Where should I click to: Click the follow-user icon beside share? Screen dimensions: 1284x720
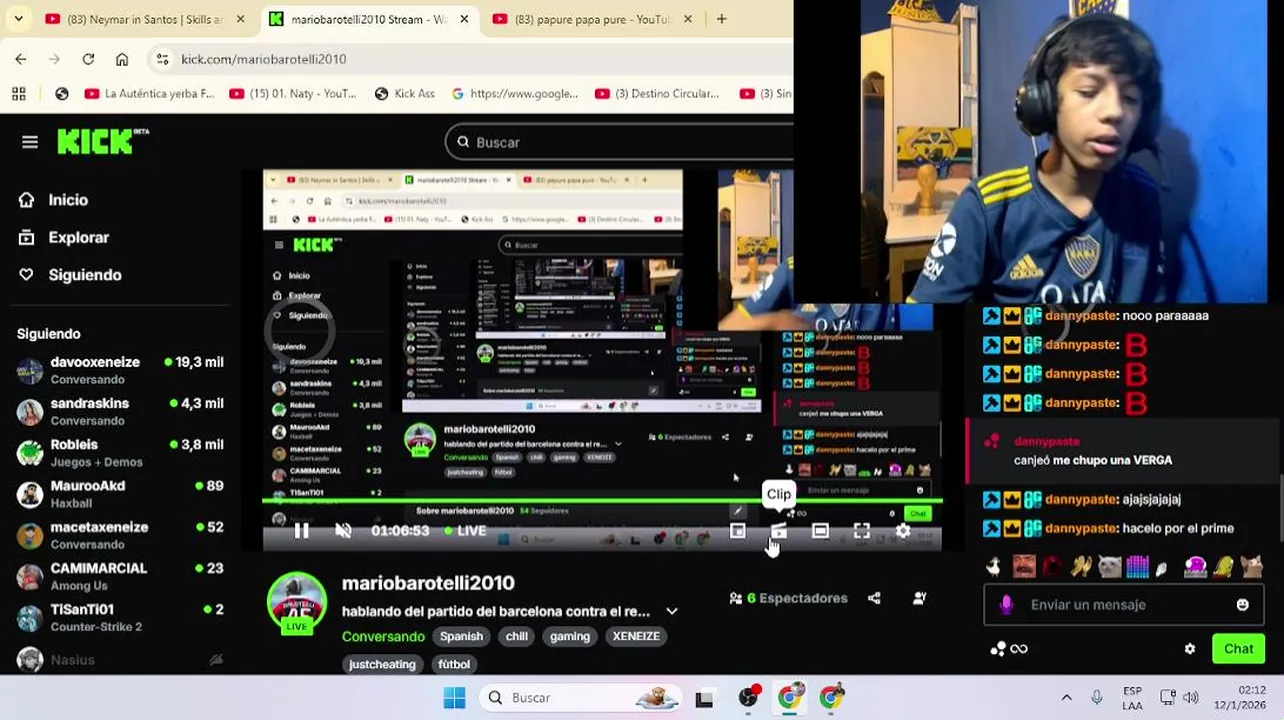pyautogui.click(x=919, y=598)
